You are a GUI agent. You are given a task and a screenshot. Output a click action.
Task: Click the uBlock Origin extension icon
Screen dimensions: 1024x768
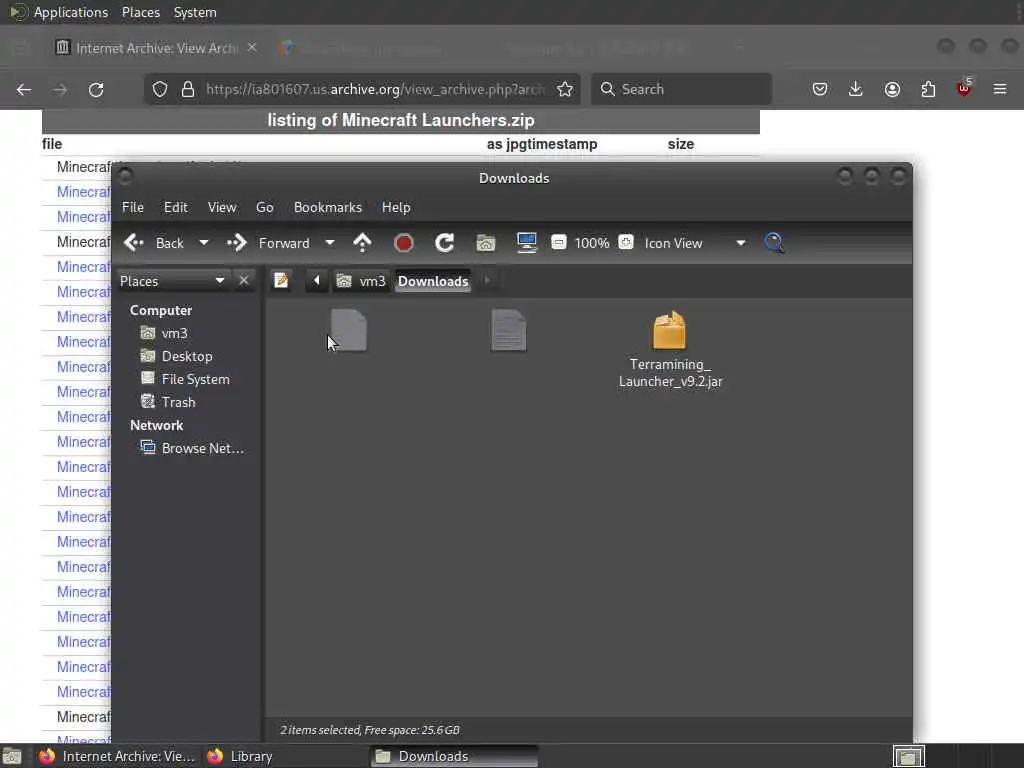tap(964, 88)
